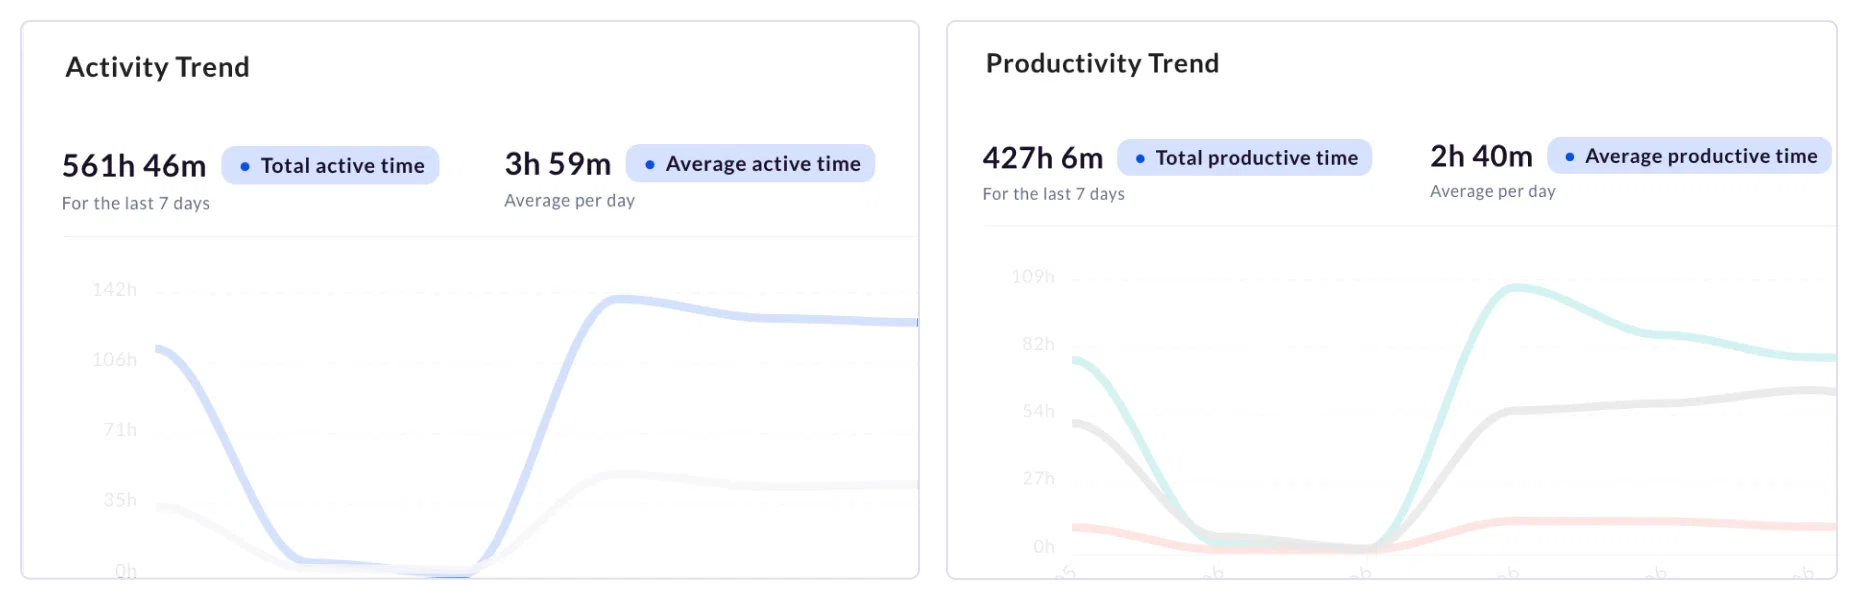
Task: Click the 3h 59m average active value
Action: pos(557,164)
